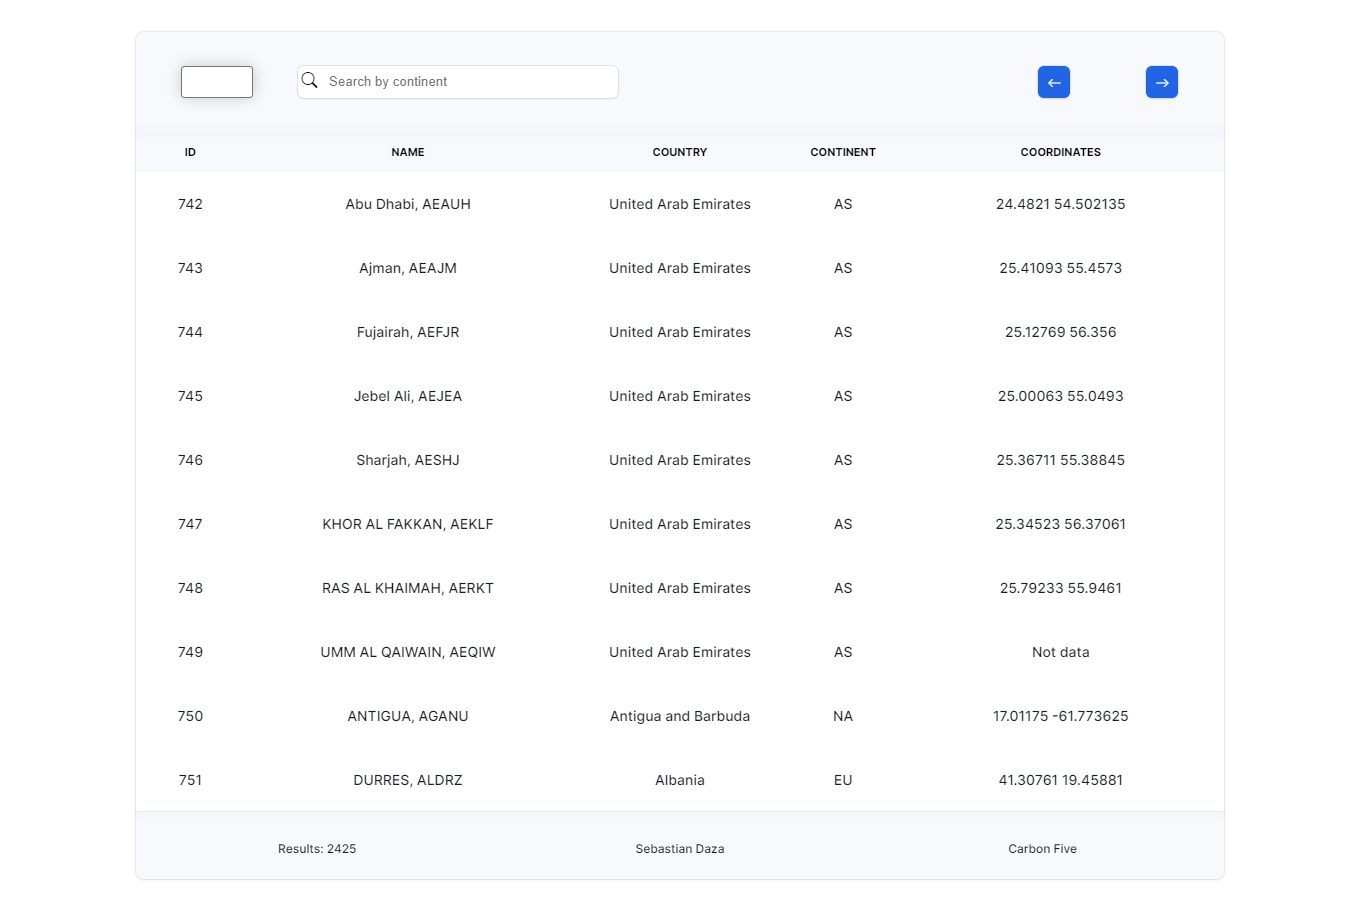Click the right arrow pagination icon
This screenshot has width=1360, height=911.
coord(1162,82)
